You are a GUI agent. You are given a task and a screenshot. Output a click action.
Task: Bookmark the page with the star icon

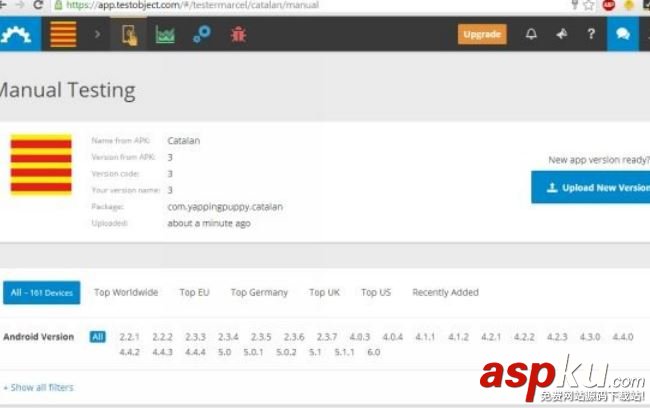click(589, 5)
